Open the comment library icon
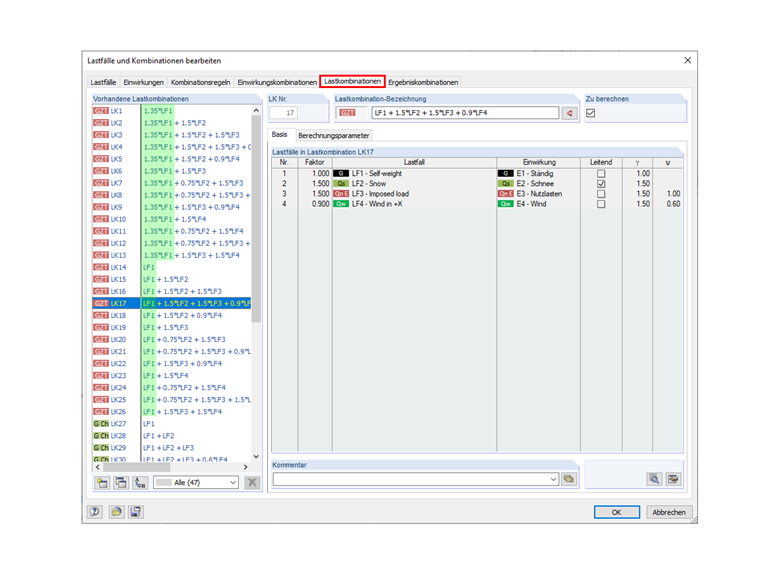760x570 pixels. (x=569, y=479)
